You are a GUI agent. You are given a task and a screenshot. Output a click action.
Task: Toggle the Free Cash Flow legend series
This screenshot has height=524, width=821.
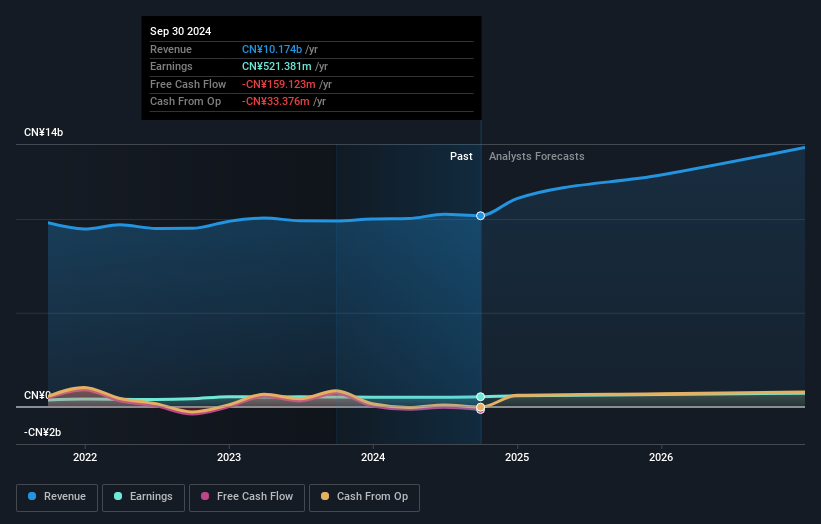click(x=247, y=497)
